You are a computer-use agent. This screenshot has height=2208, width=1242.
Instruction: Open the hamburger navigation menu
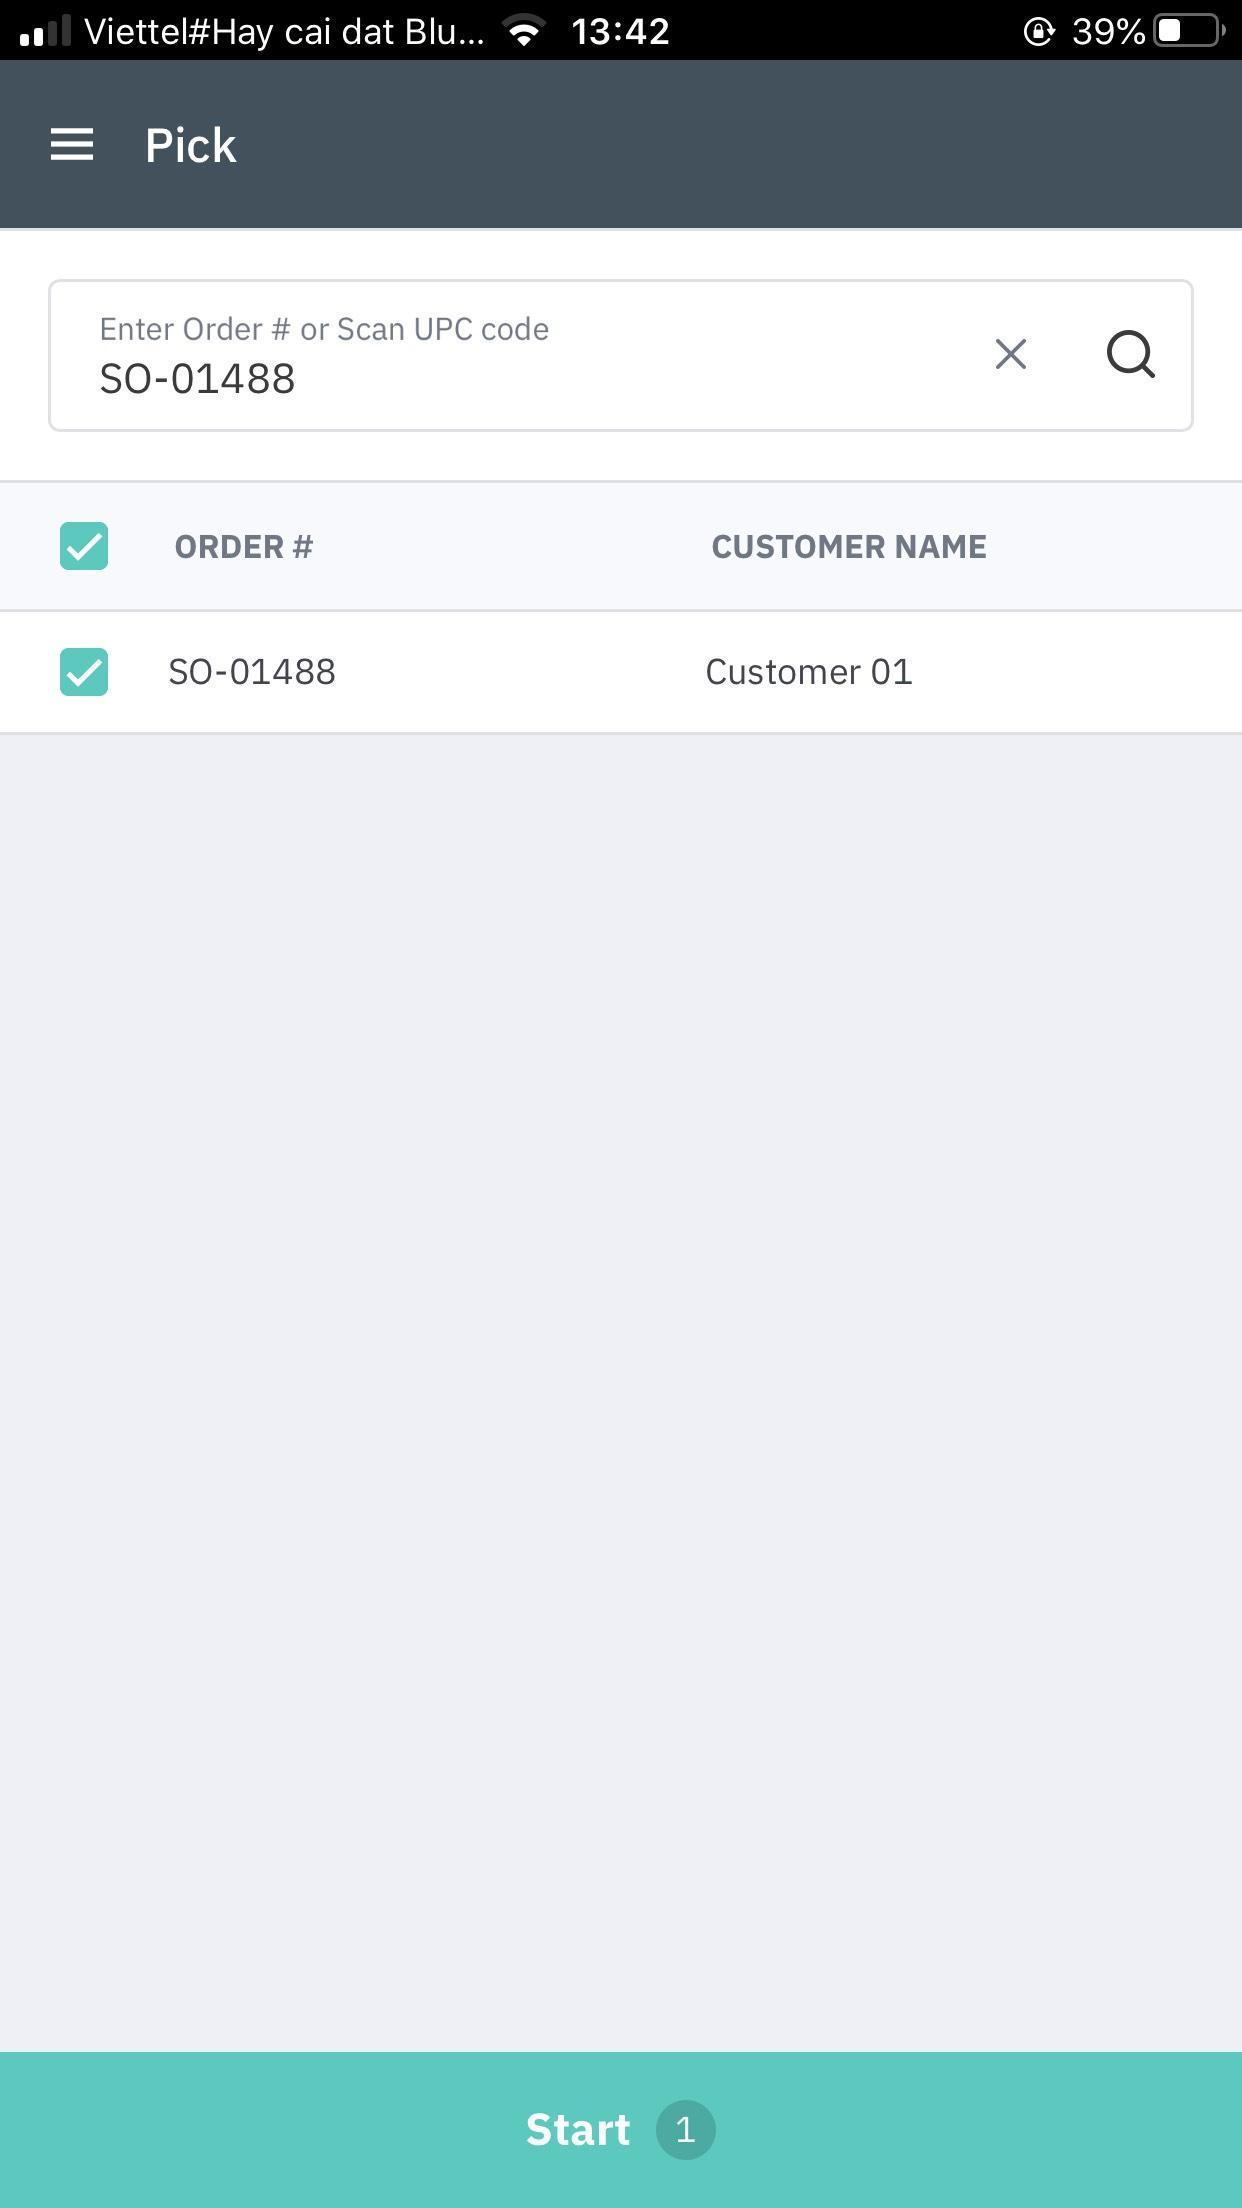point(72,145)
